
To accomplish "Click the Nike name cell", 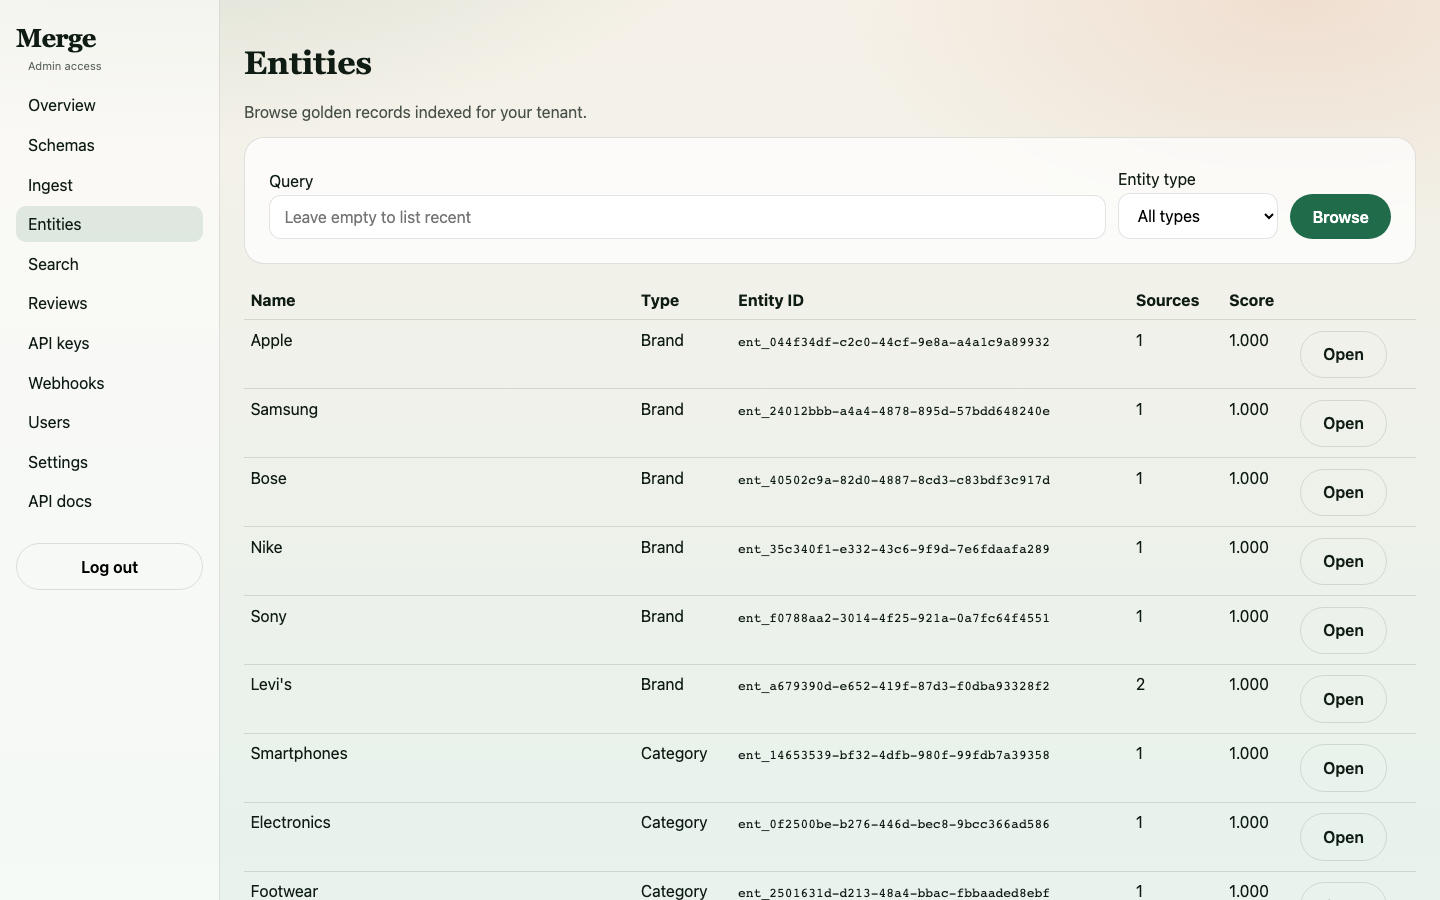I will [266, 547].
